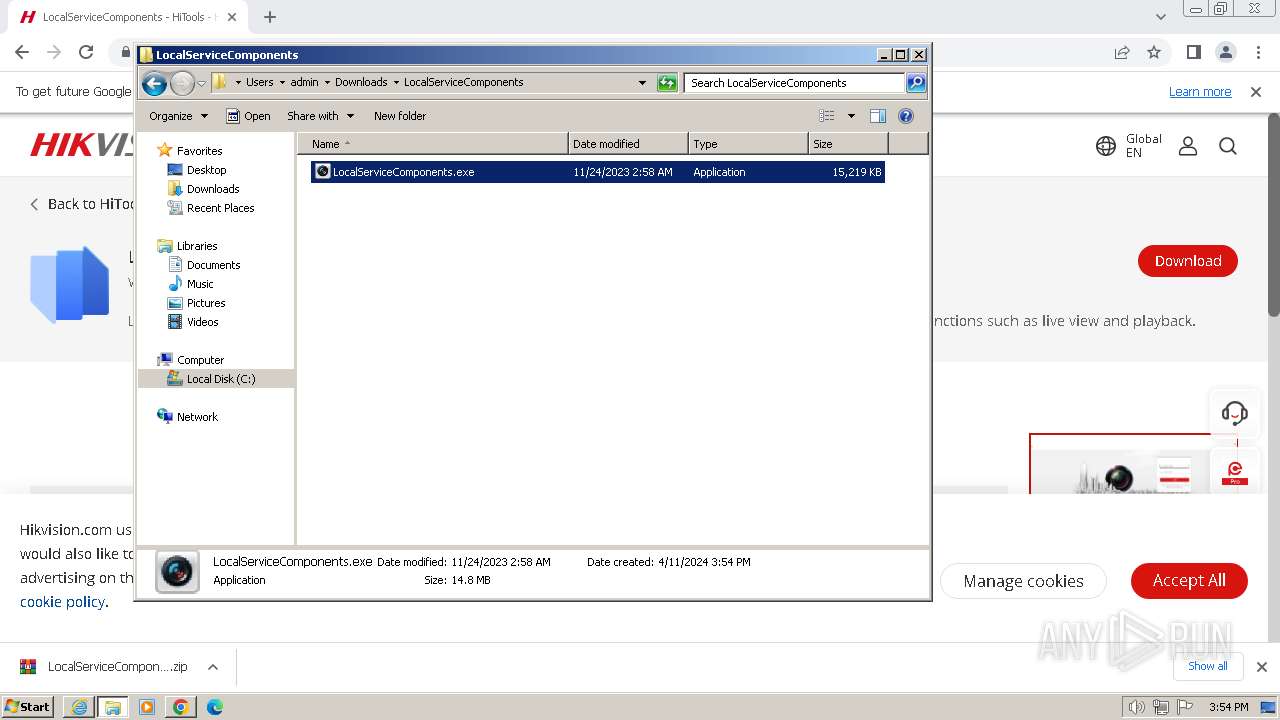Viewport: 1280px width, 720px height.
Task: Open Chrome tab search dropdown
Action: coord(1160,17)
